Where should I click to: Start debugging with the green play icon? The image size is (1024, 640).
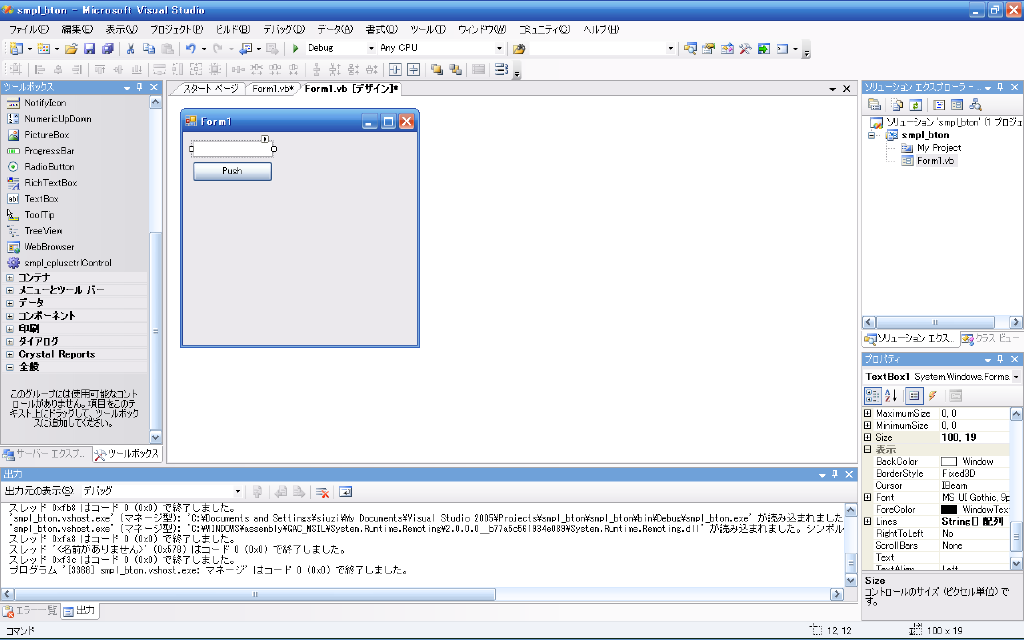(x=295, y=48)
